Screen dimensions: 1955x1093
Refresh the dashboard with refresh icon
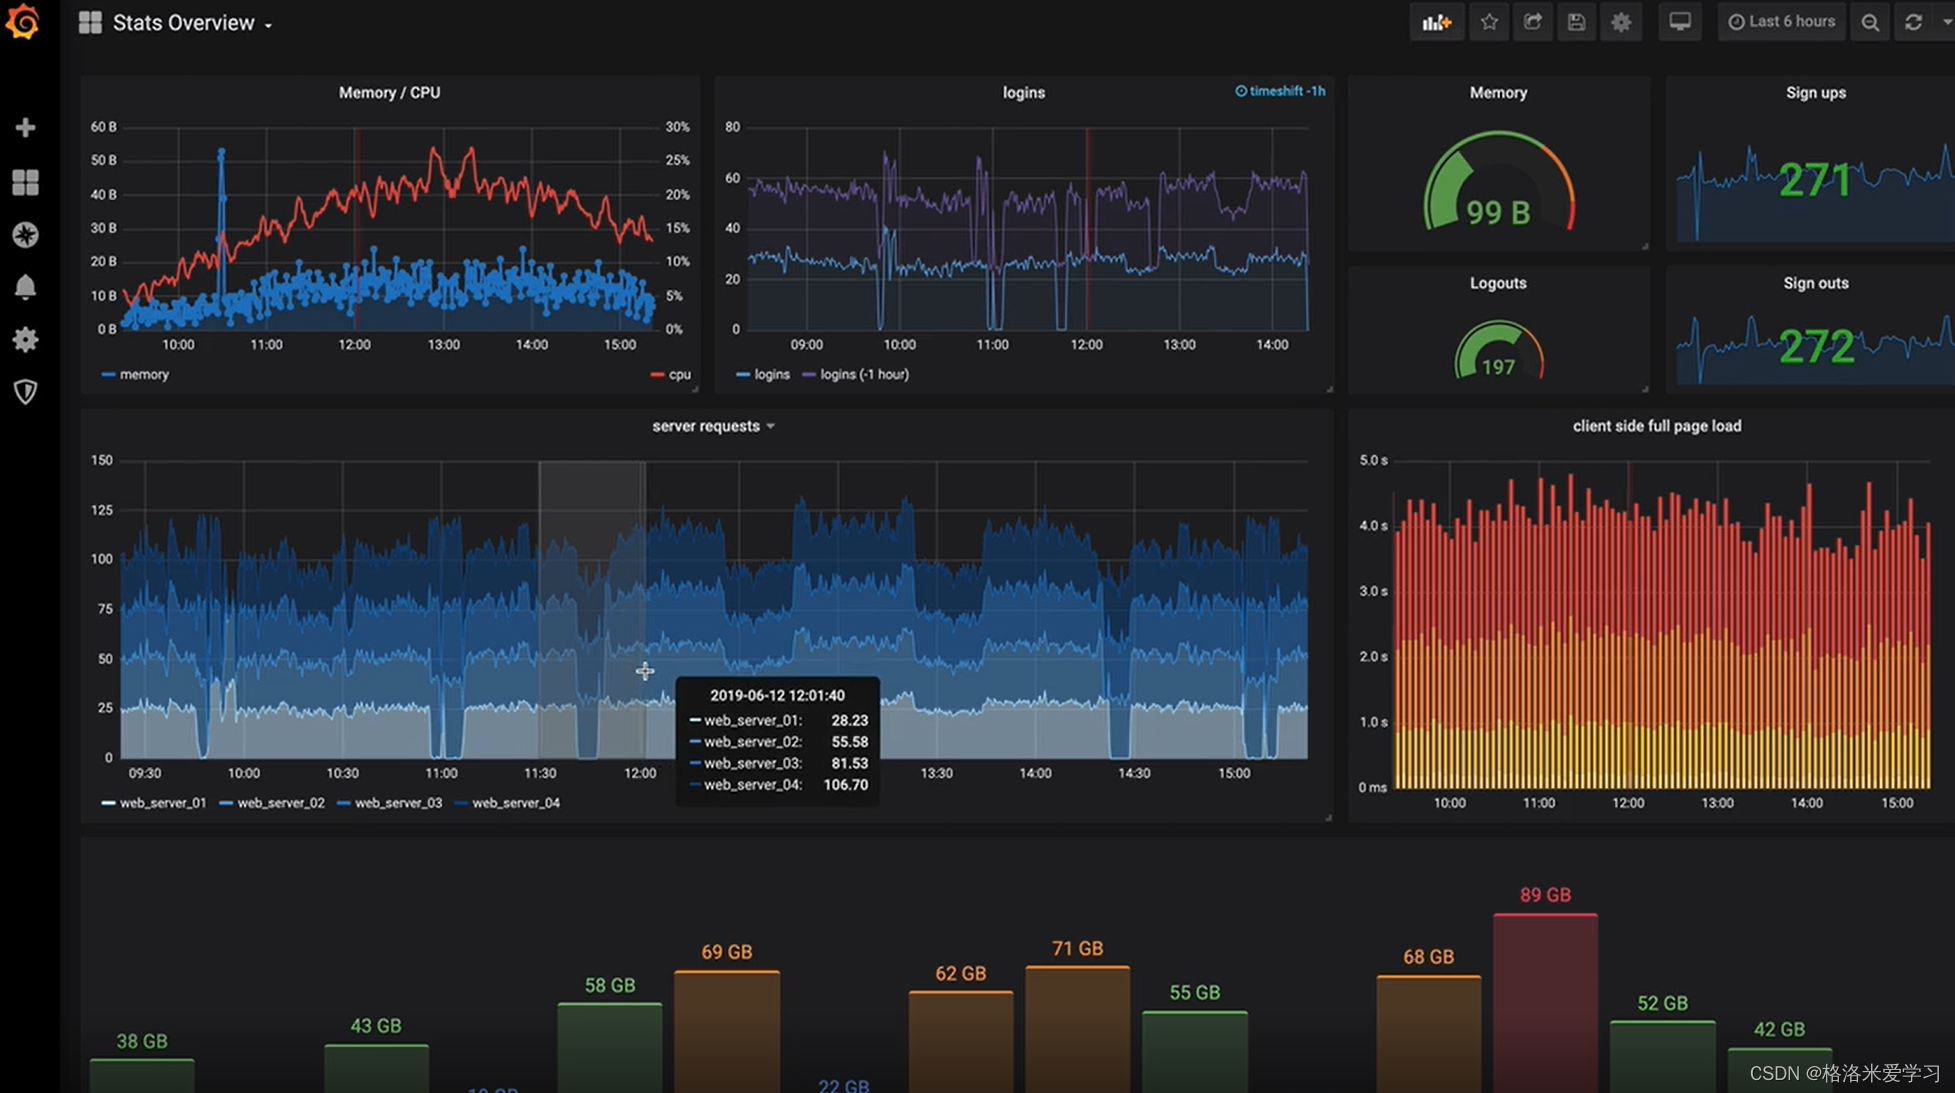(x=1913, y=22)
